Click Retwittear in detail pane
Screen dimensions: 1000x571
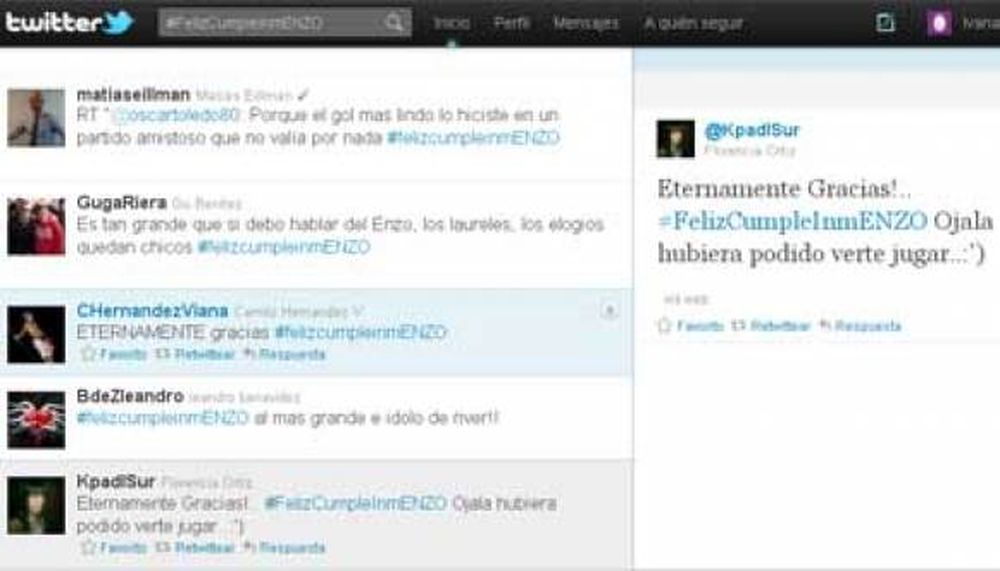pos(770,326)
